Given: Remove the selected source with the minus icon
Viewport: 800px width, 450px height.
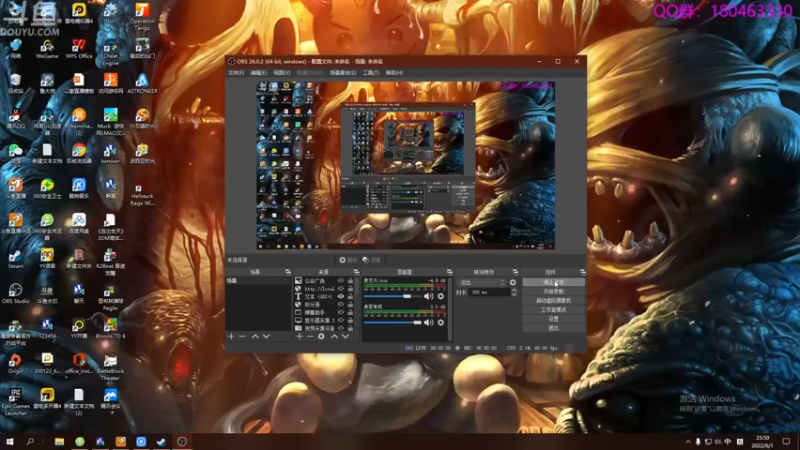Looking at the screenshot, I should (x=310, y=337).
